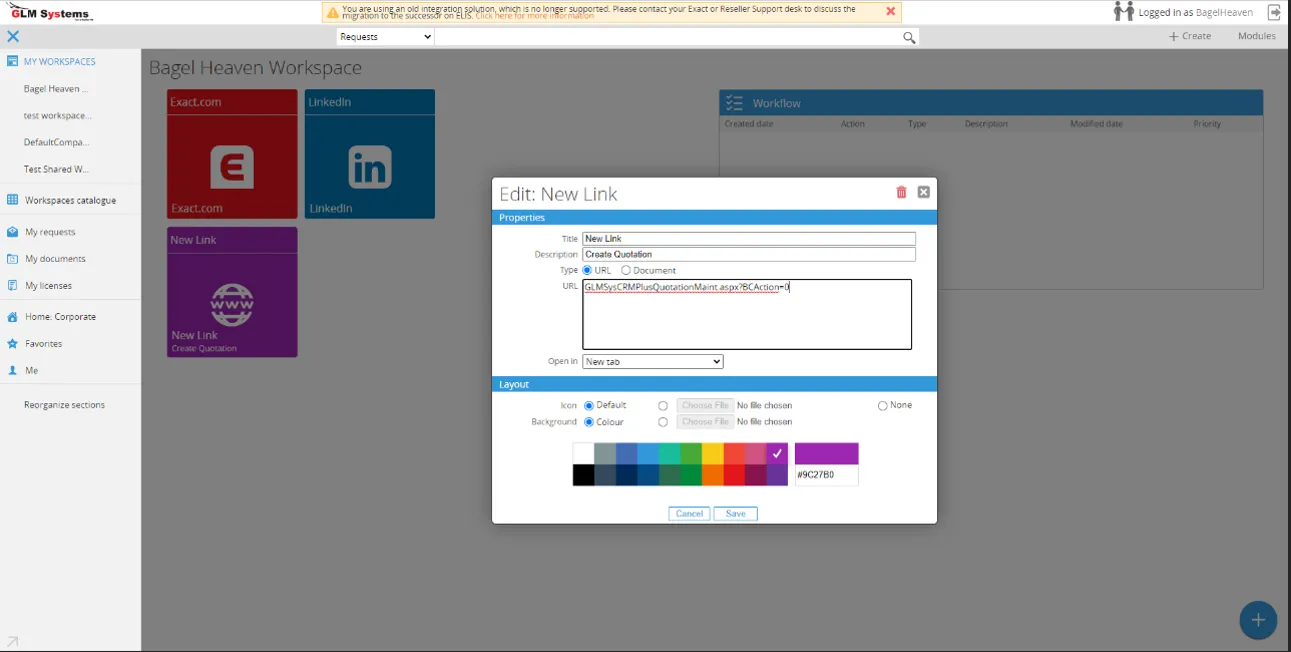Click the search magnifier icon
Image resolution: width=1291 pixels, height=652 pixels.
[908, 36]
